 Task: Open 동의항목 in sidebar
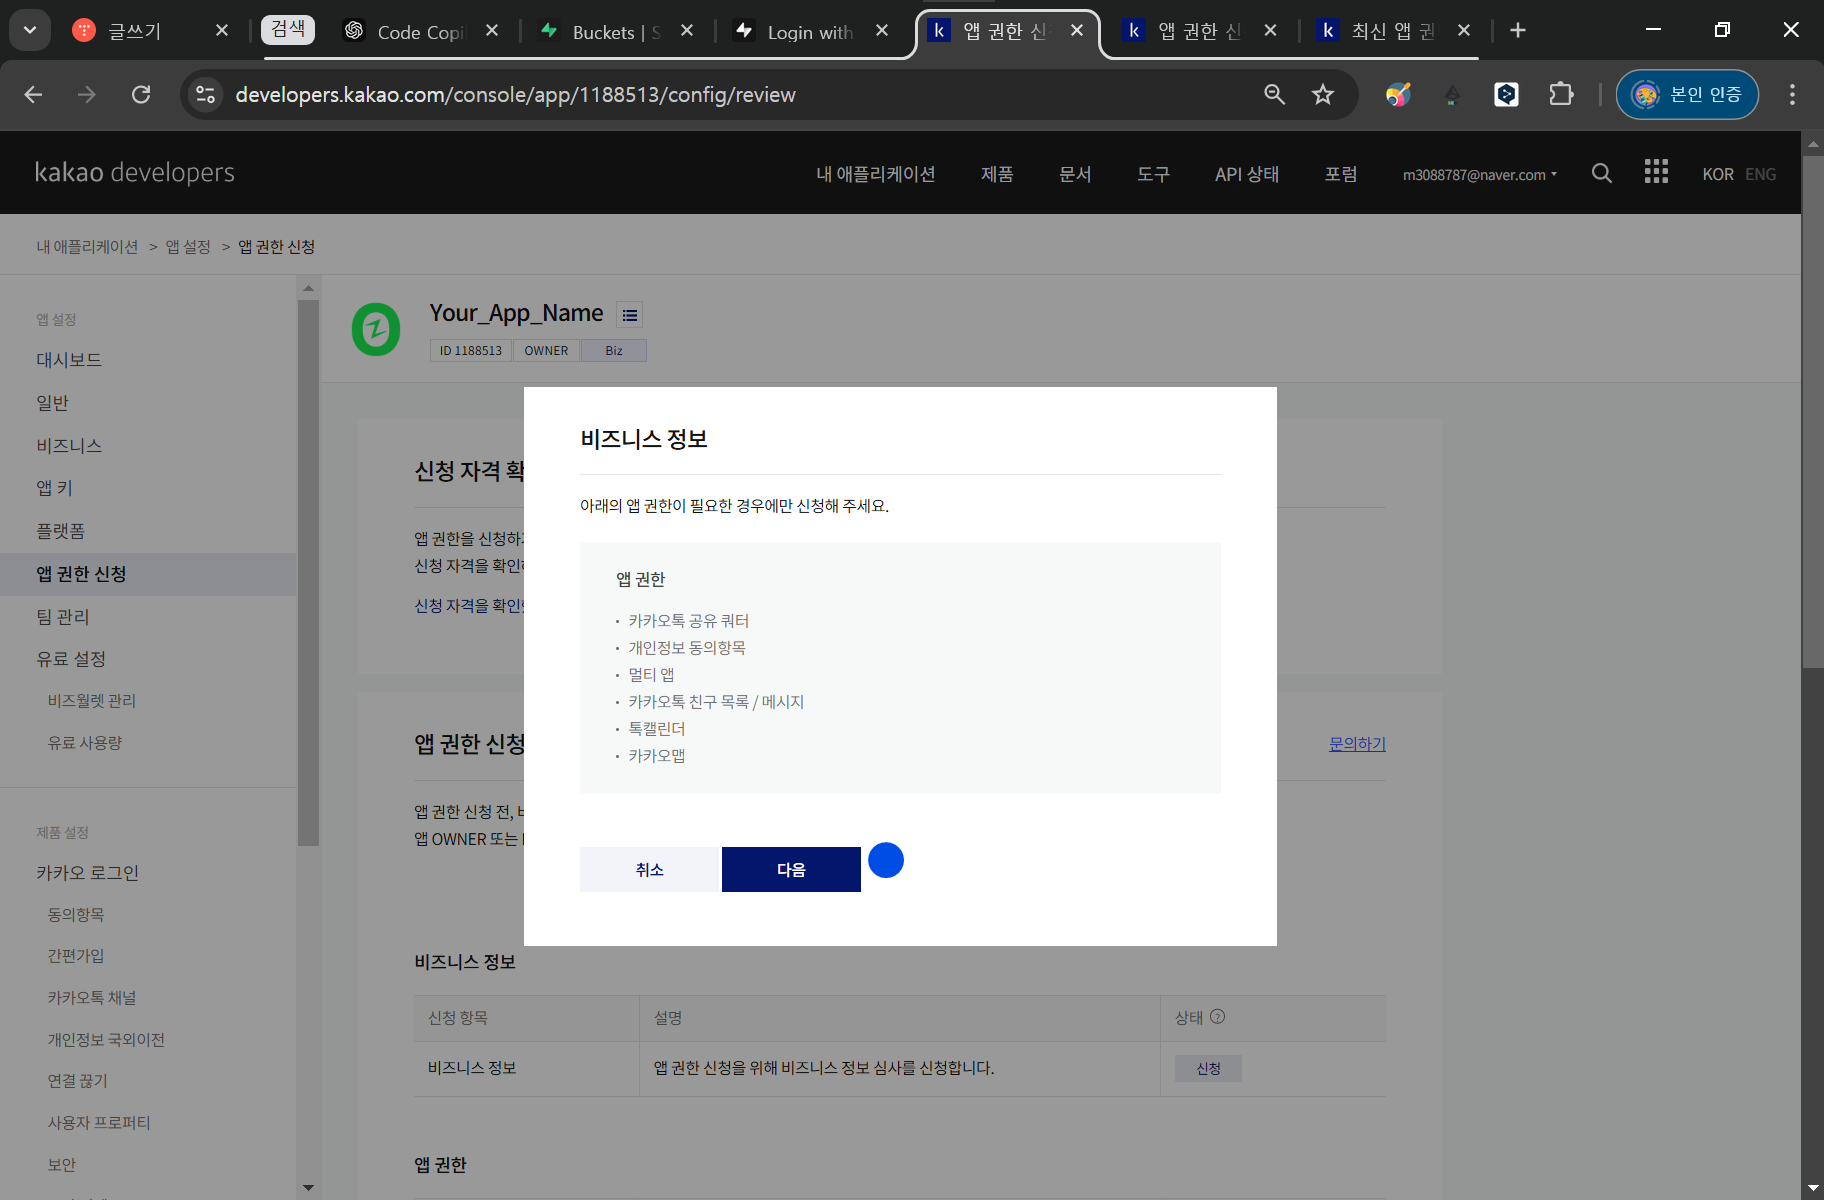(76, 915)
